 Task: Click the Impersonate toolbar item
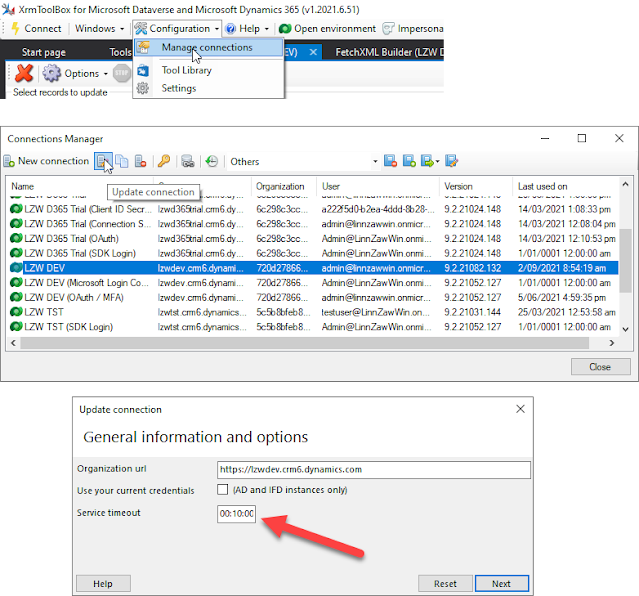tap(412, 29)
